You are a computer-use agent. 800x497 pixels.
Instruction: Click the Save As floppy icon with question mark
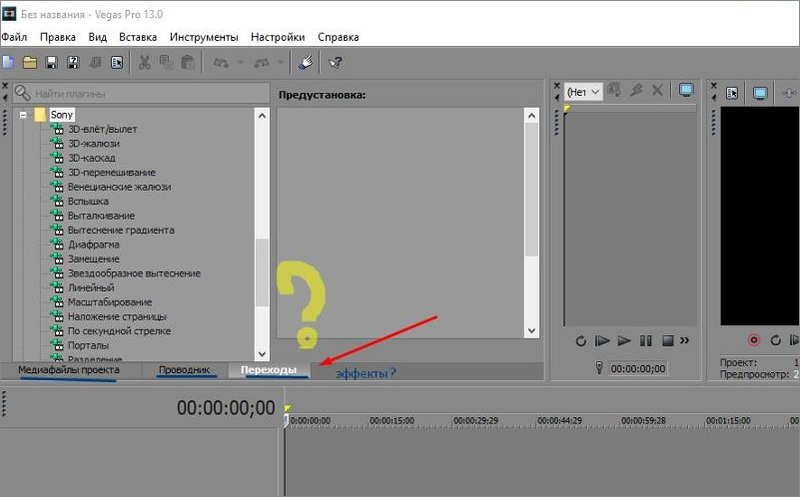[73, 62]
